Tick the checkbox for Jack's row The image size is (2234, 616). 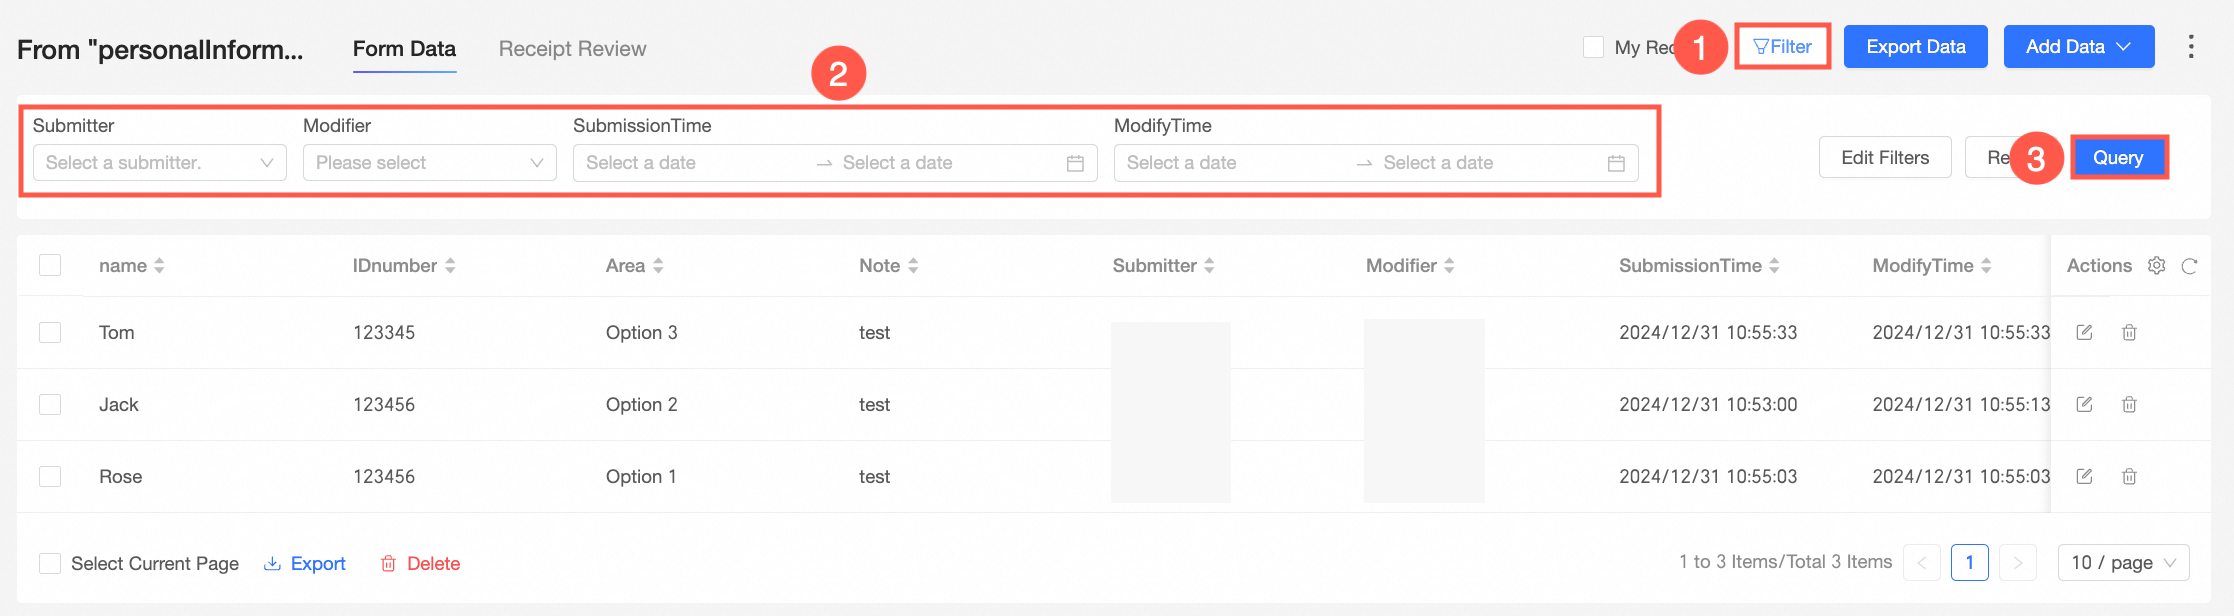coord(50,404)
